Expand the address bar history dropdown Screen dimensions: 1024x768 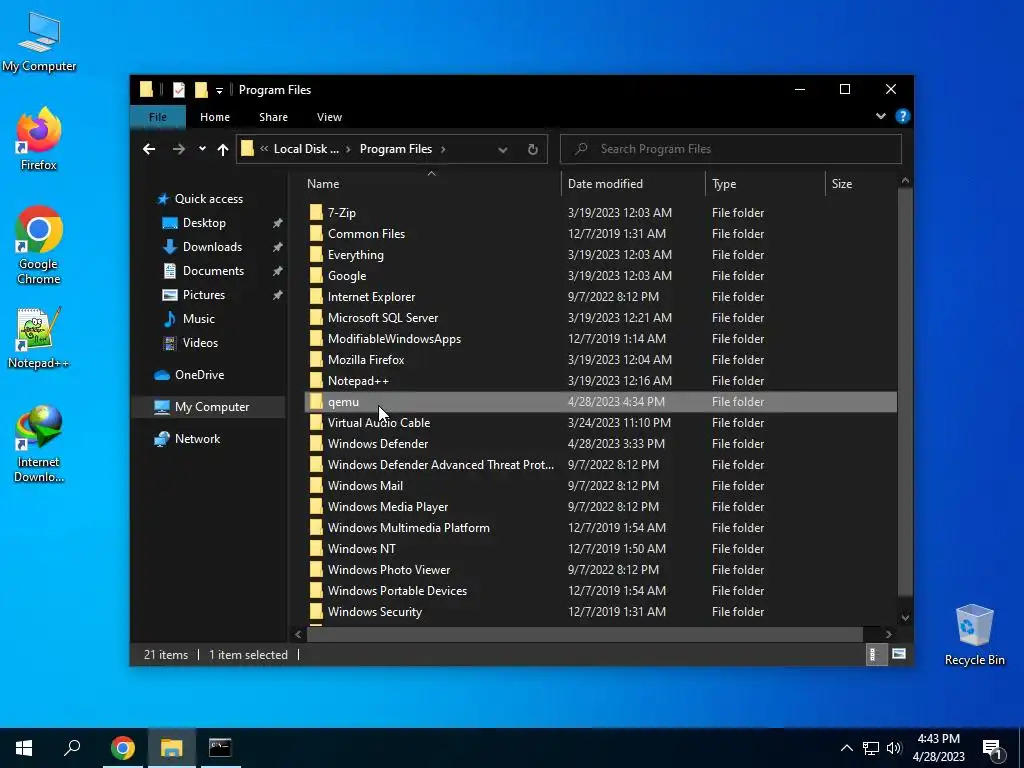[x=502, y=149]
